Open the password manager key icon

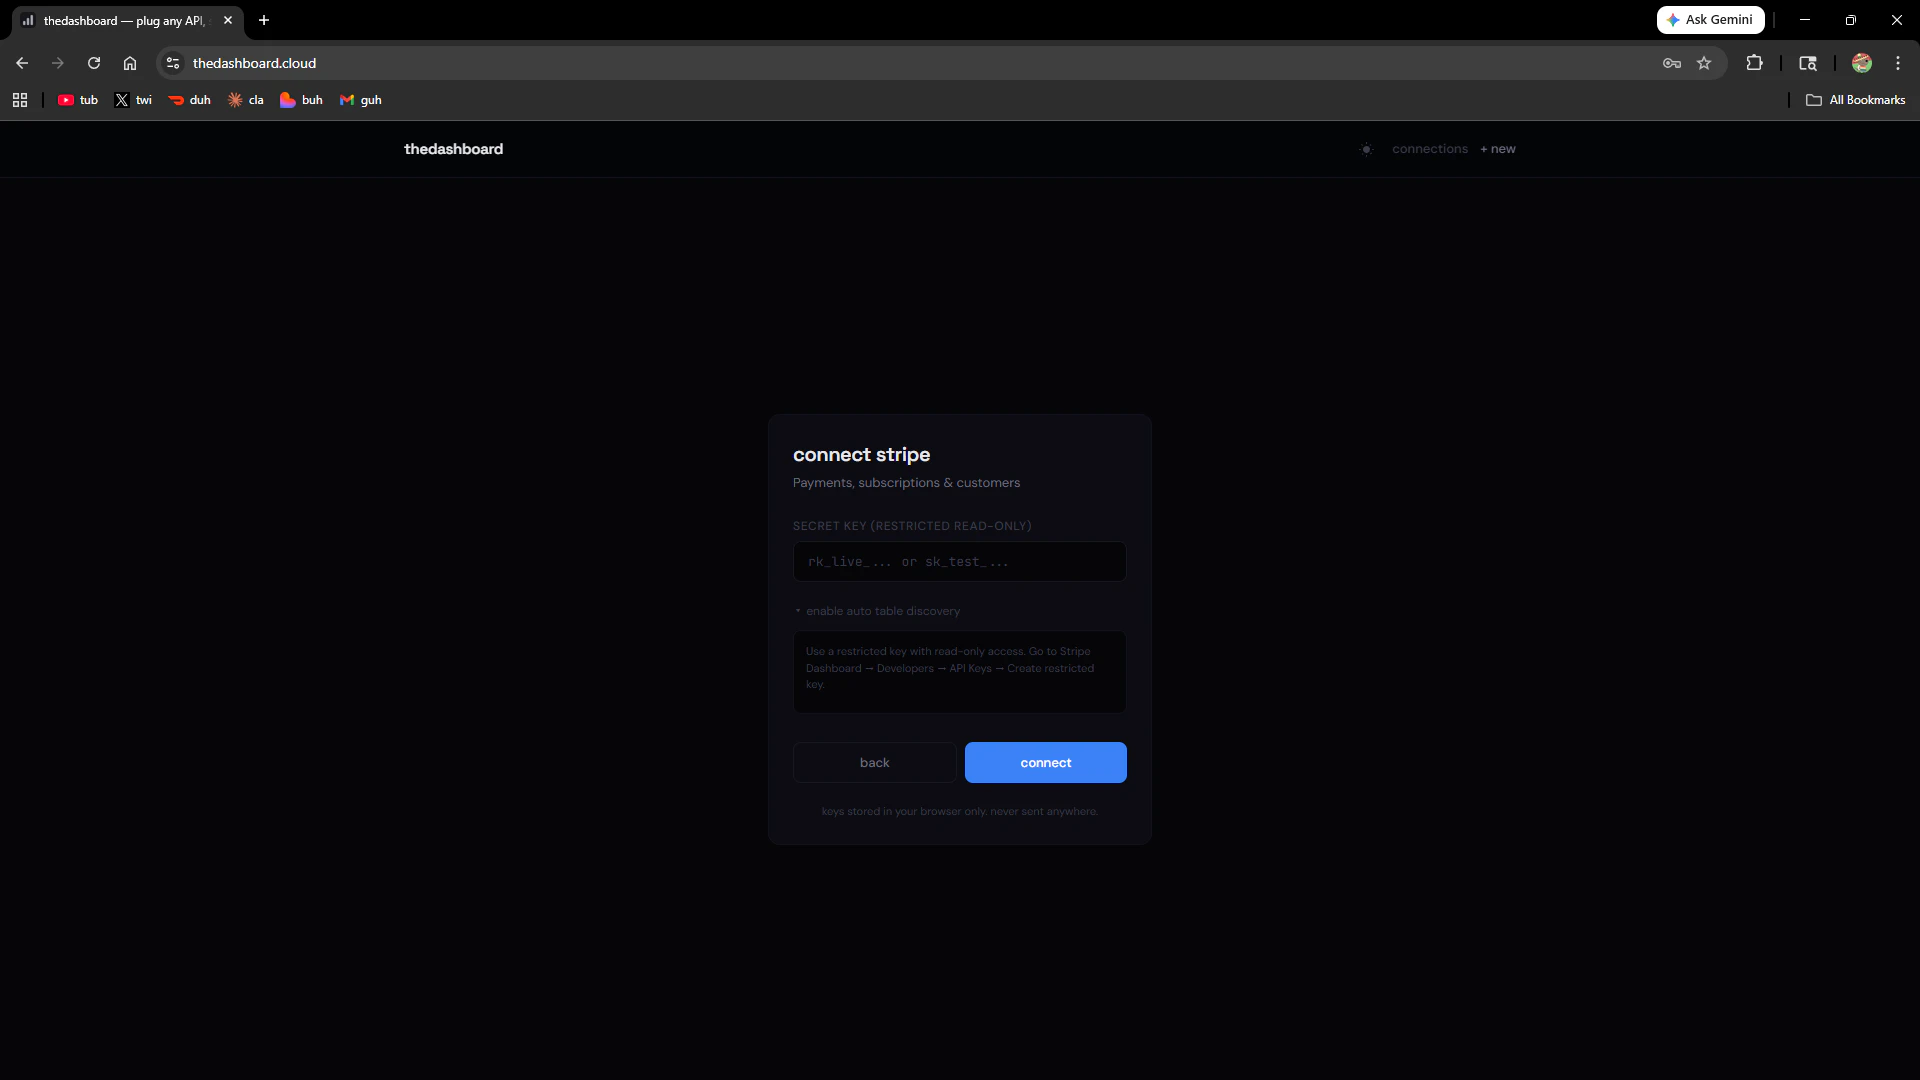1671,62
